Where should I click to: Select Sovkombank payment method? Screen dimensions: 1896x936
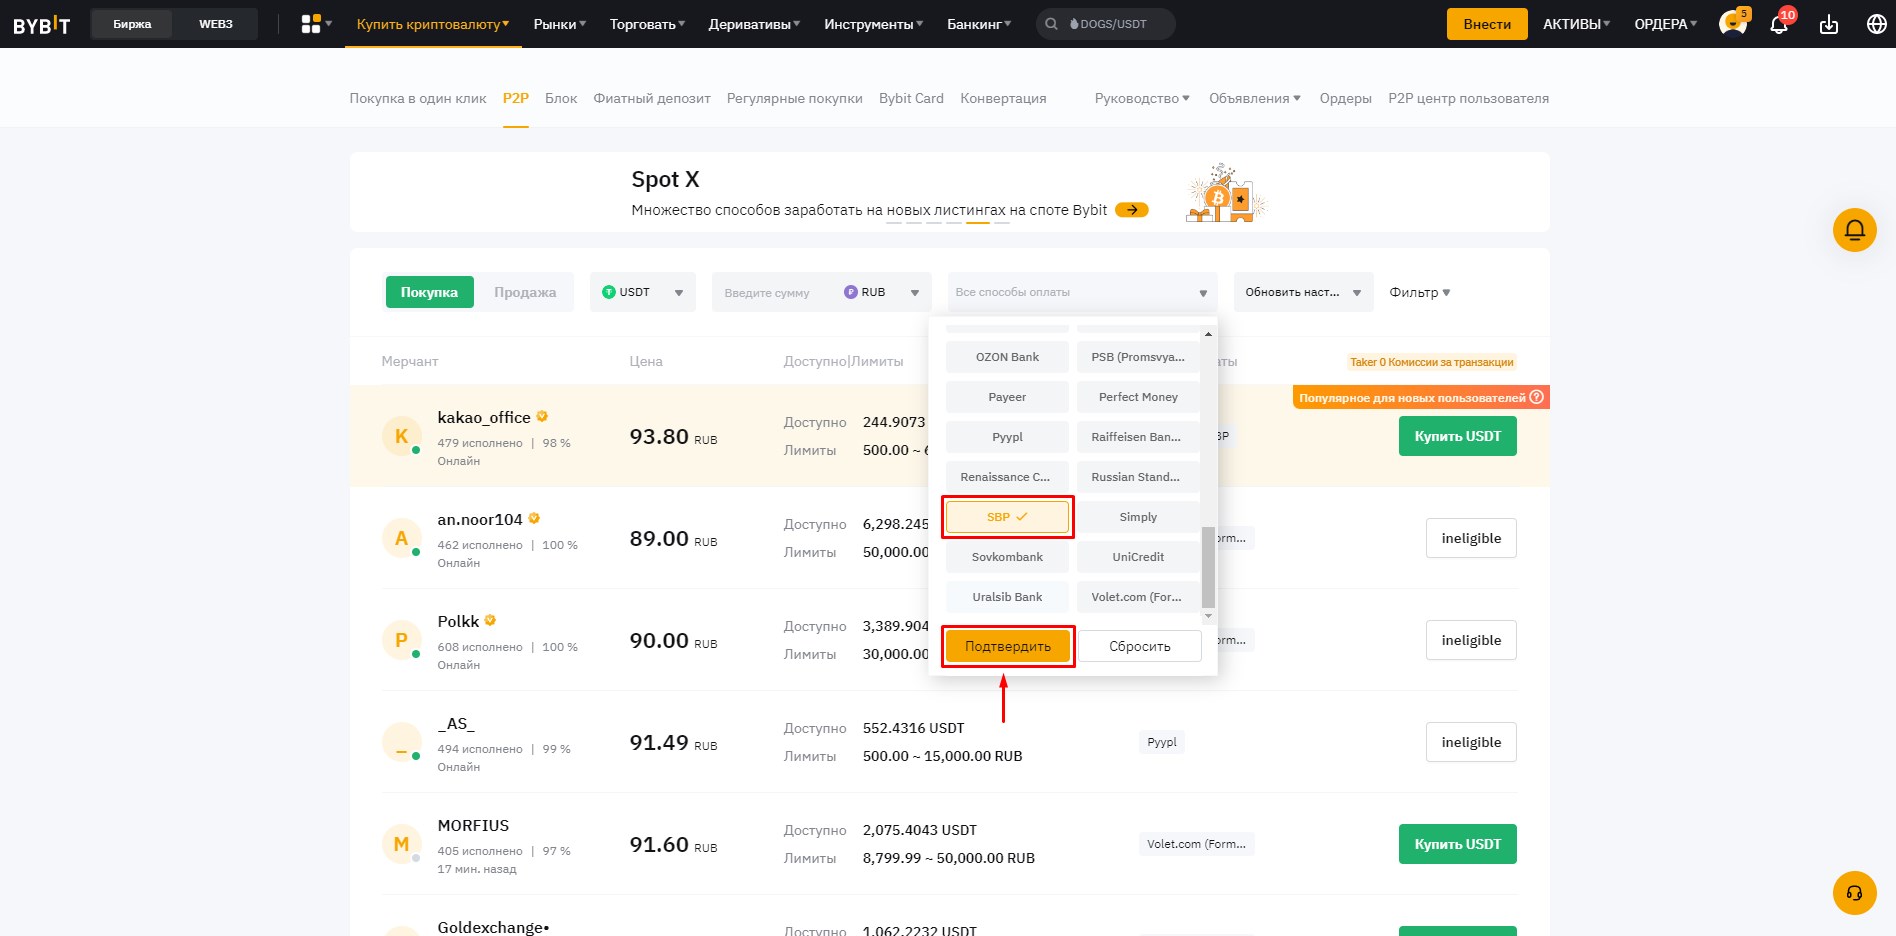point(1007,557)
